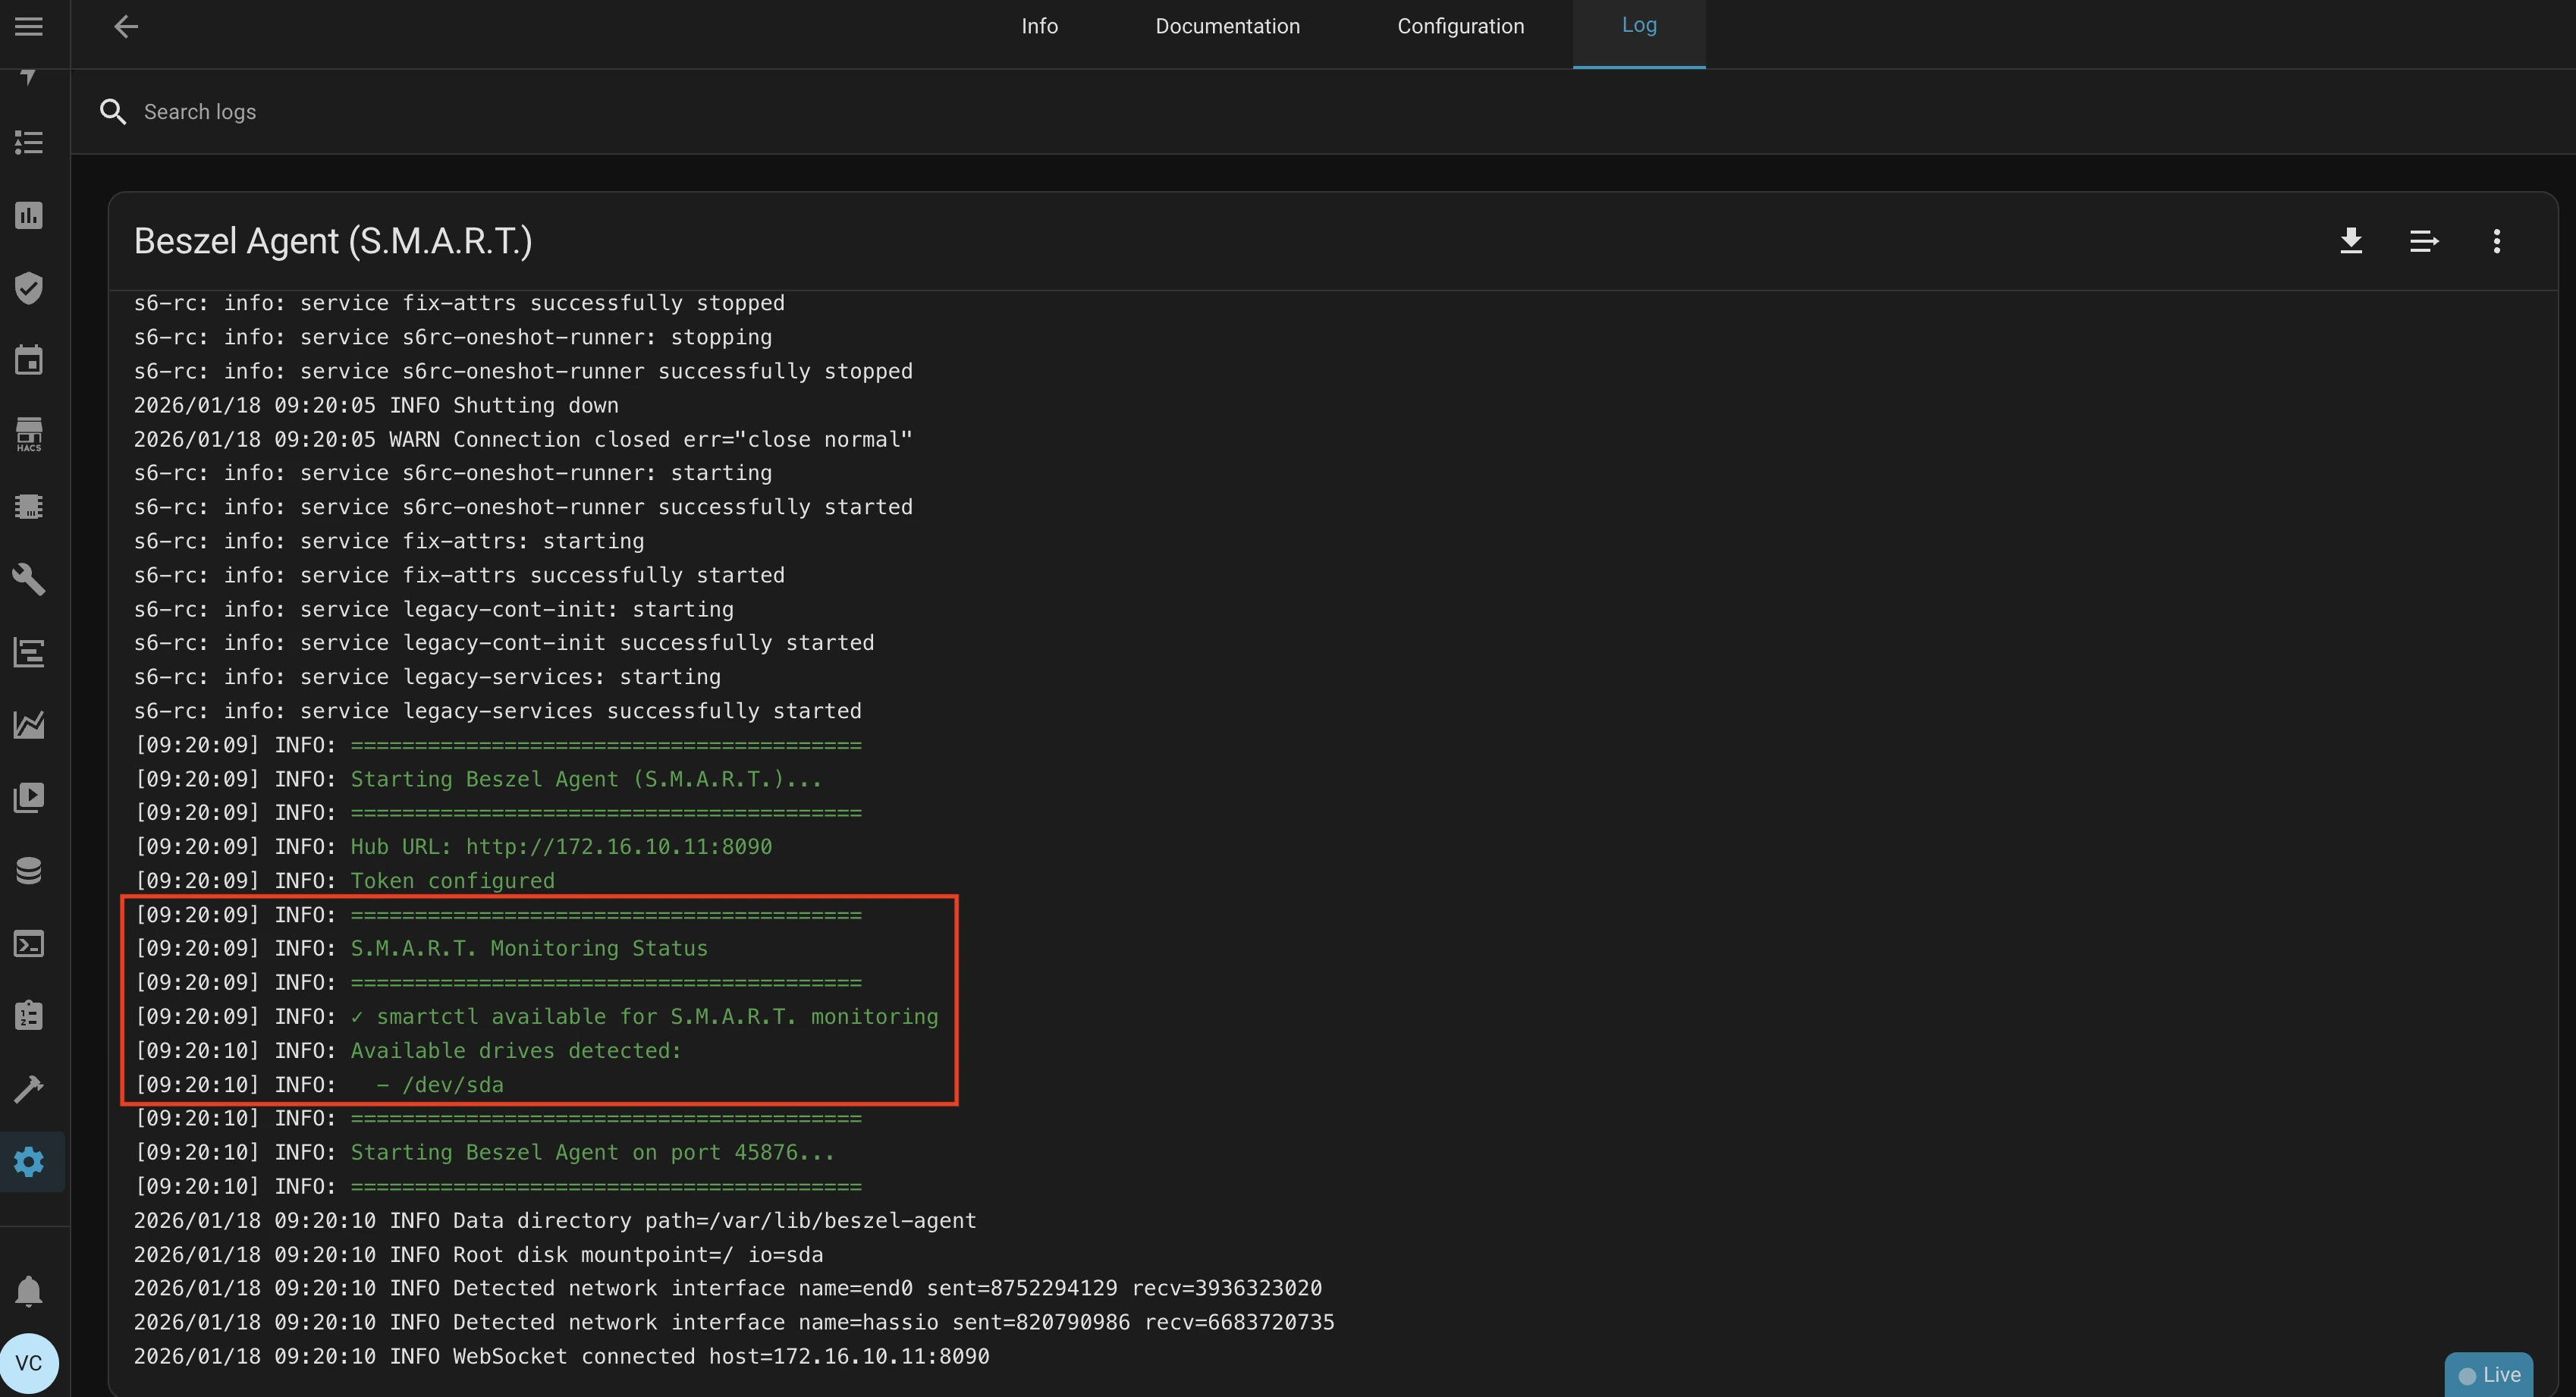Click the WARN Connection closed log line
The height and width of the screenshot is (1397, 2576).
point(523,439)
